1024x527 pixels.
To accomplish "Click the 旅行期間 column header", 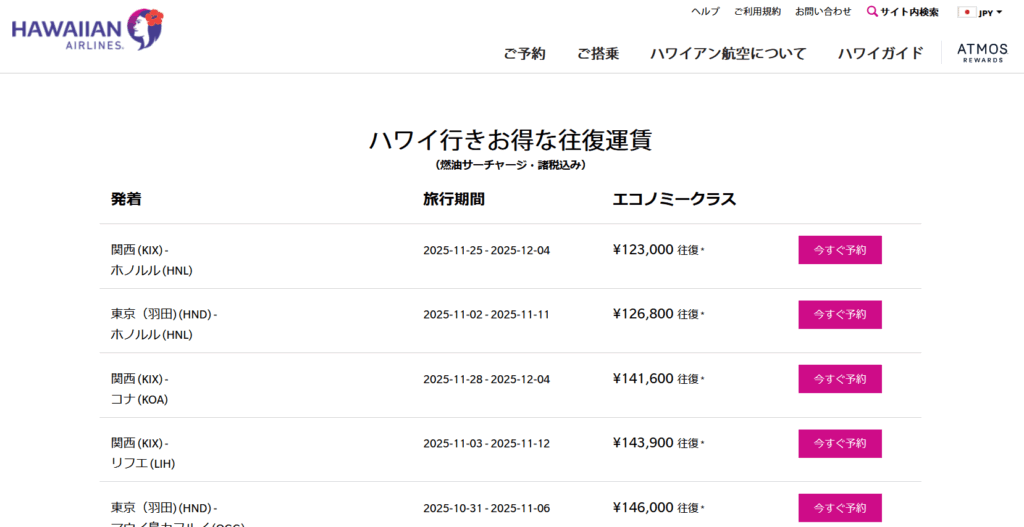I will coord(454,199).
